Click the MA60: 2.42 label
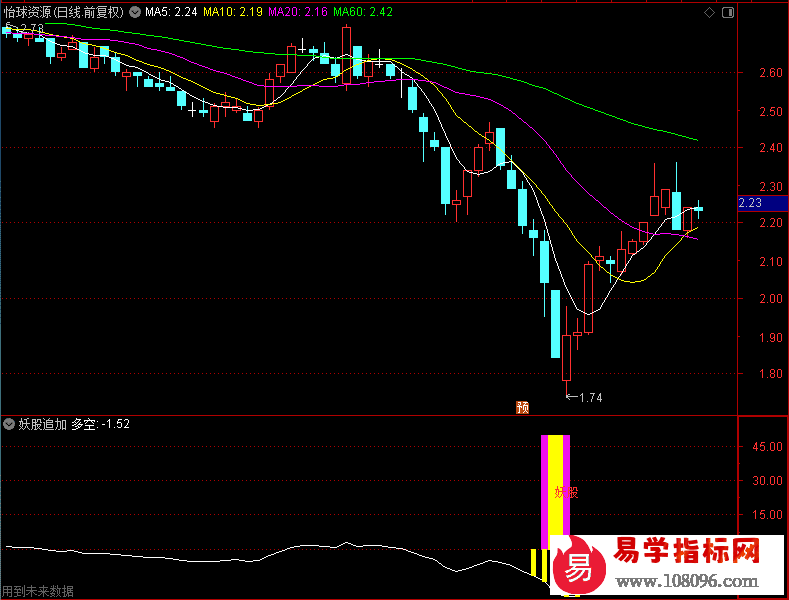789x600 pixels. pyautogui.click(x=363, y=12)
